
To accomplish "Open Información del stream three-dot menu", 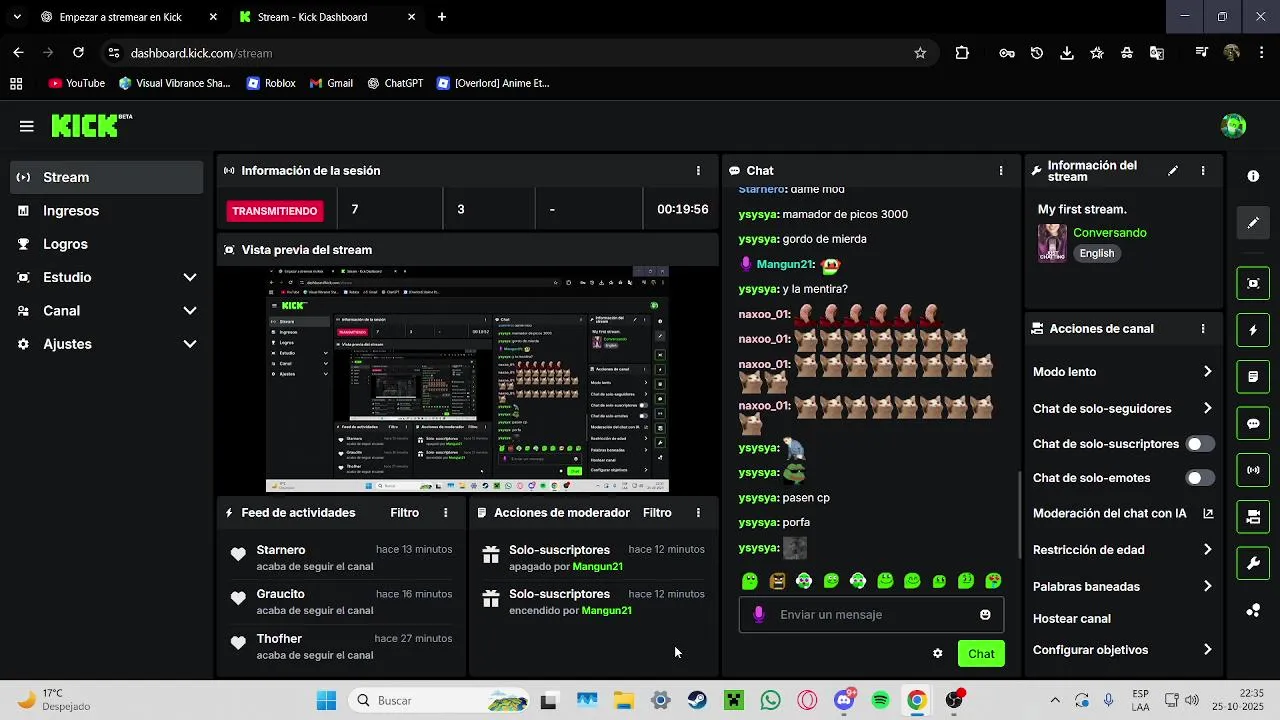I will click(x=1203, y=171).
